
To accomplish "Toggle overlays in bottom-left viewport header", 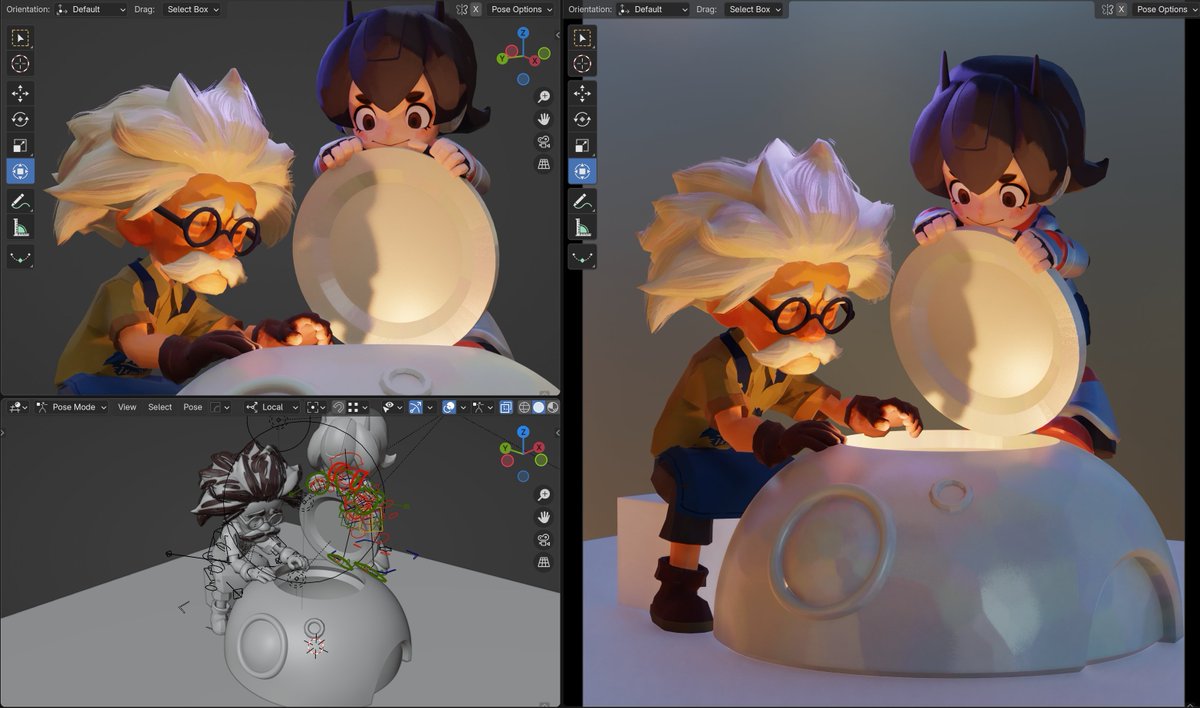I will [449, 407].
